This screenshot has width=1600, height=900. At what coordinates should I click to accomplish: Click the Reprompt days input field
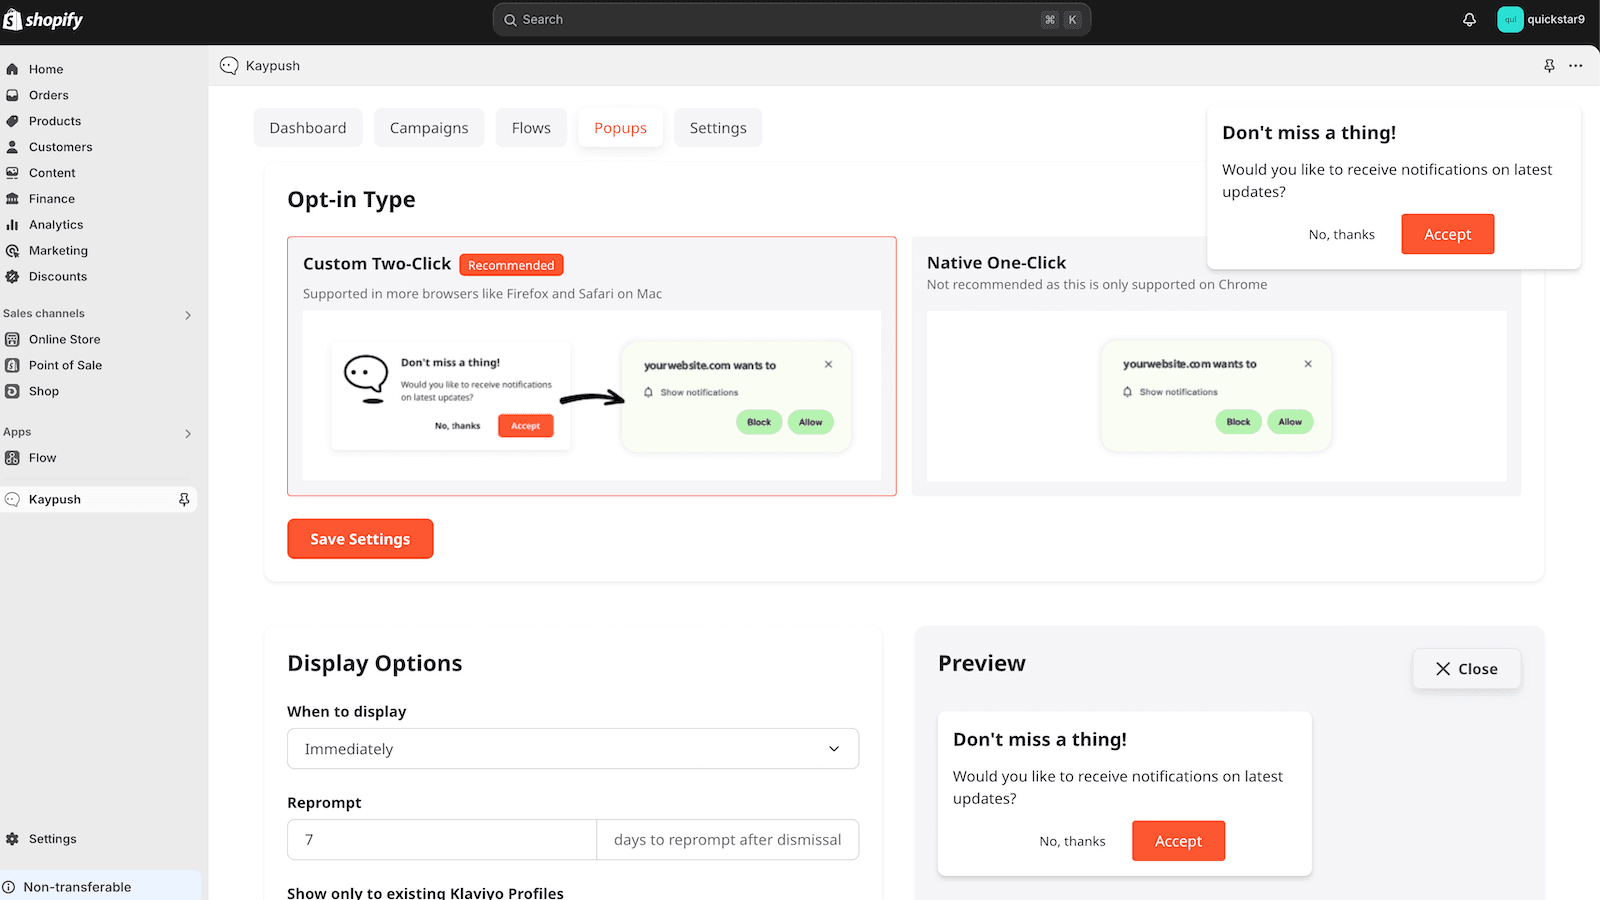coord(442,840)
